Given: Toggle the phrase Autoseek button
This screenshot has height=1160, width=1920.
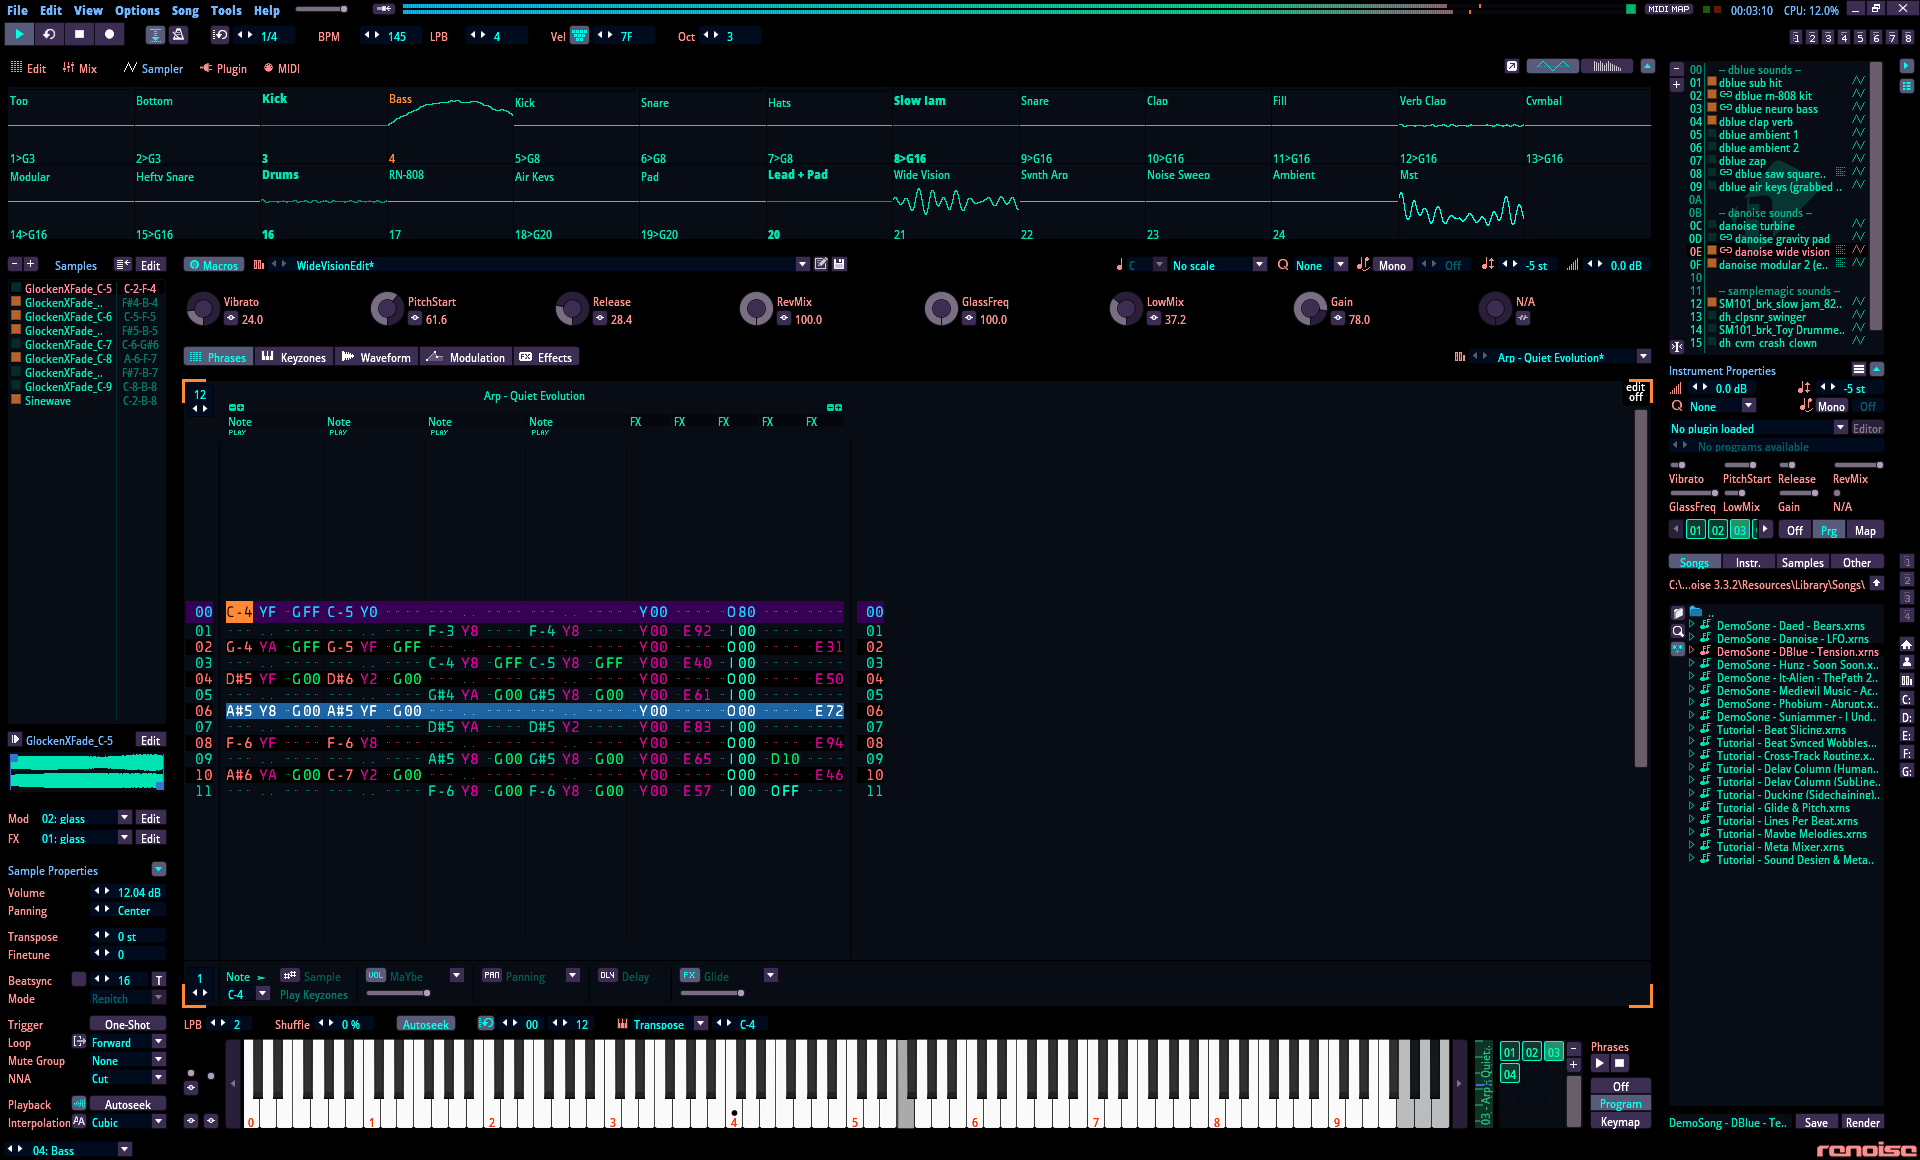Looking at the screenshot, I should (426, 1024).
